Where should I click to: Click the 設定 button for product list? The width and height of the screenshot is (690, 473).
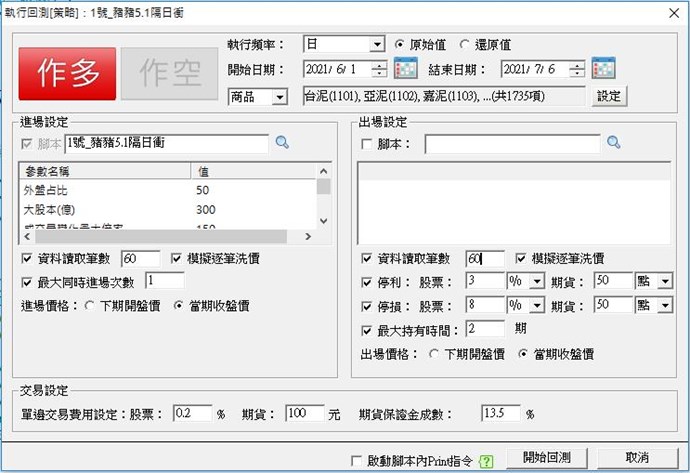pos(609,96)
